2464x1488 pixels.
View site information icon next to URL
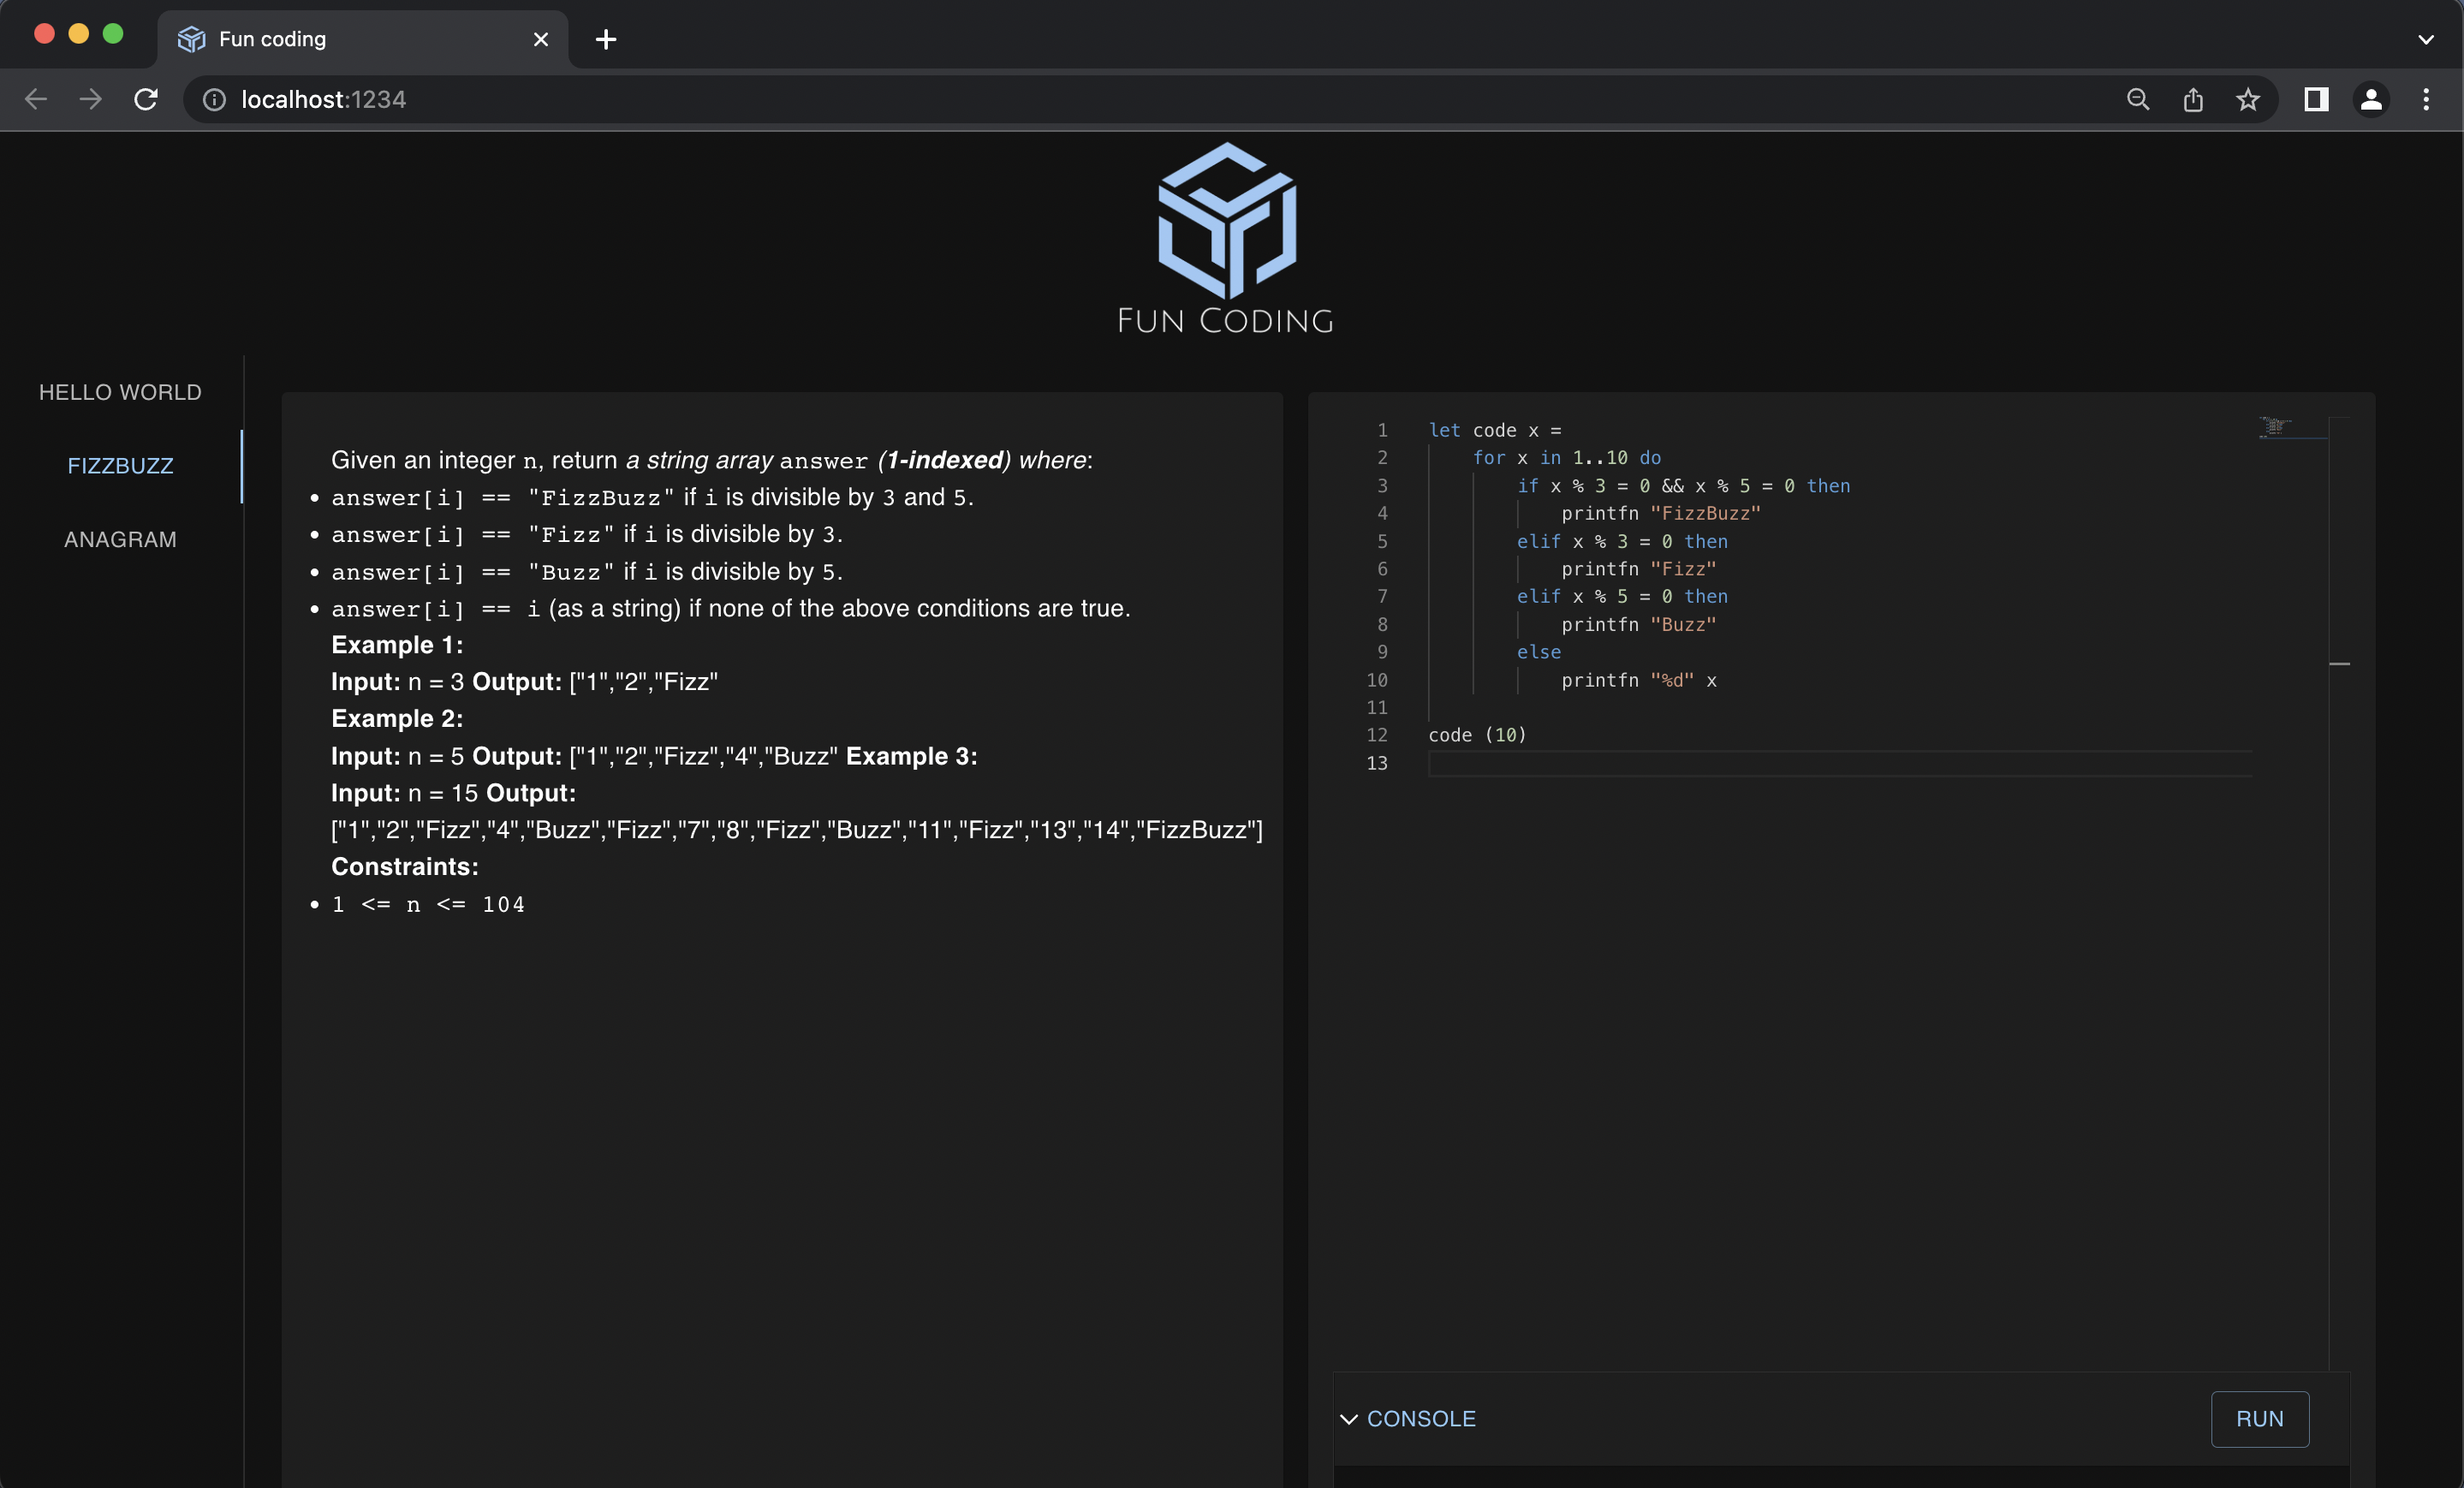(214, 99)
